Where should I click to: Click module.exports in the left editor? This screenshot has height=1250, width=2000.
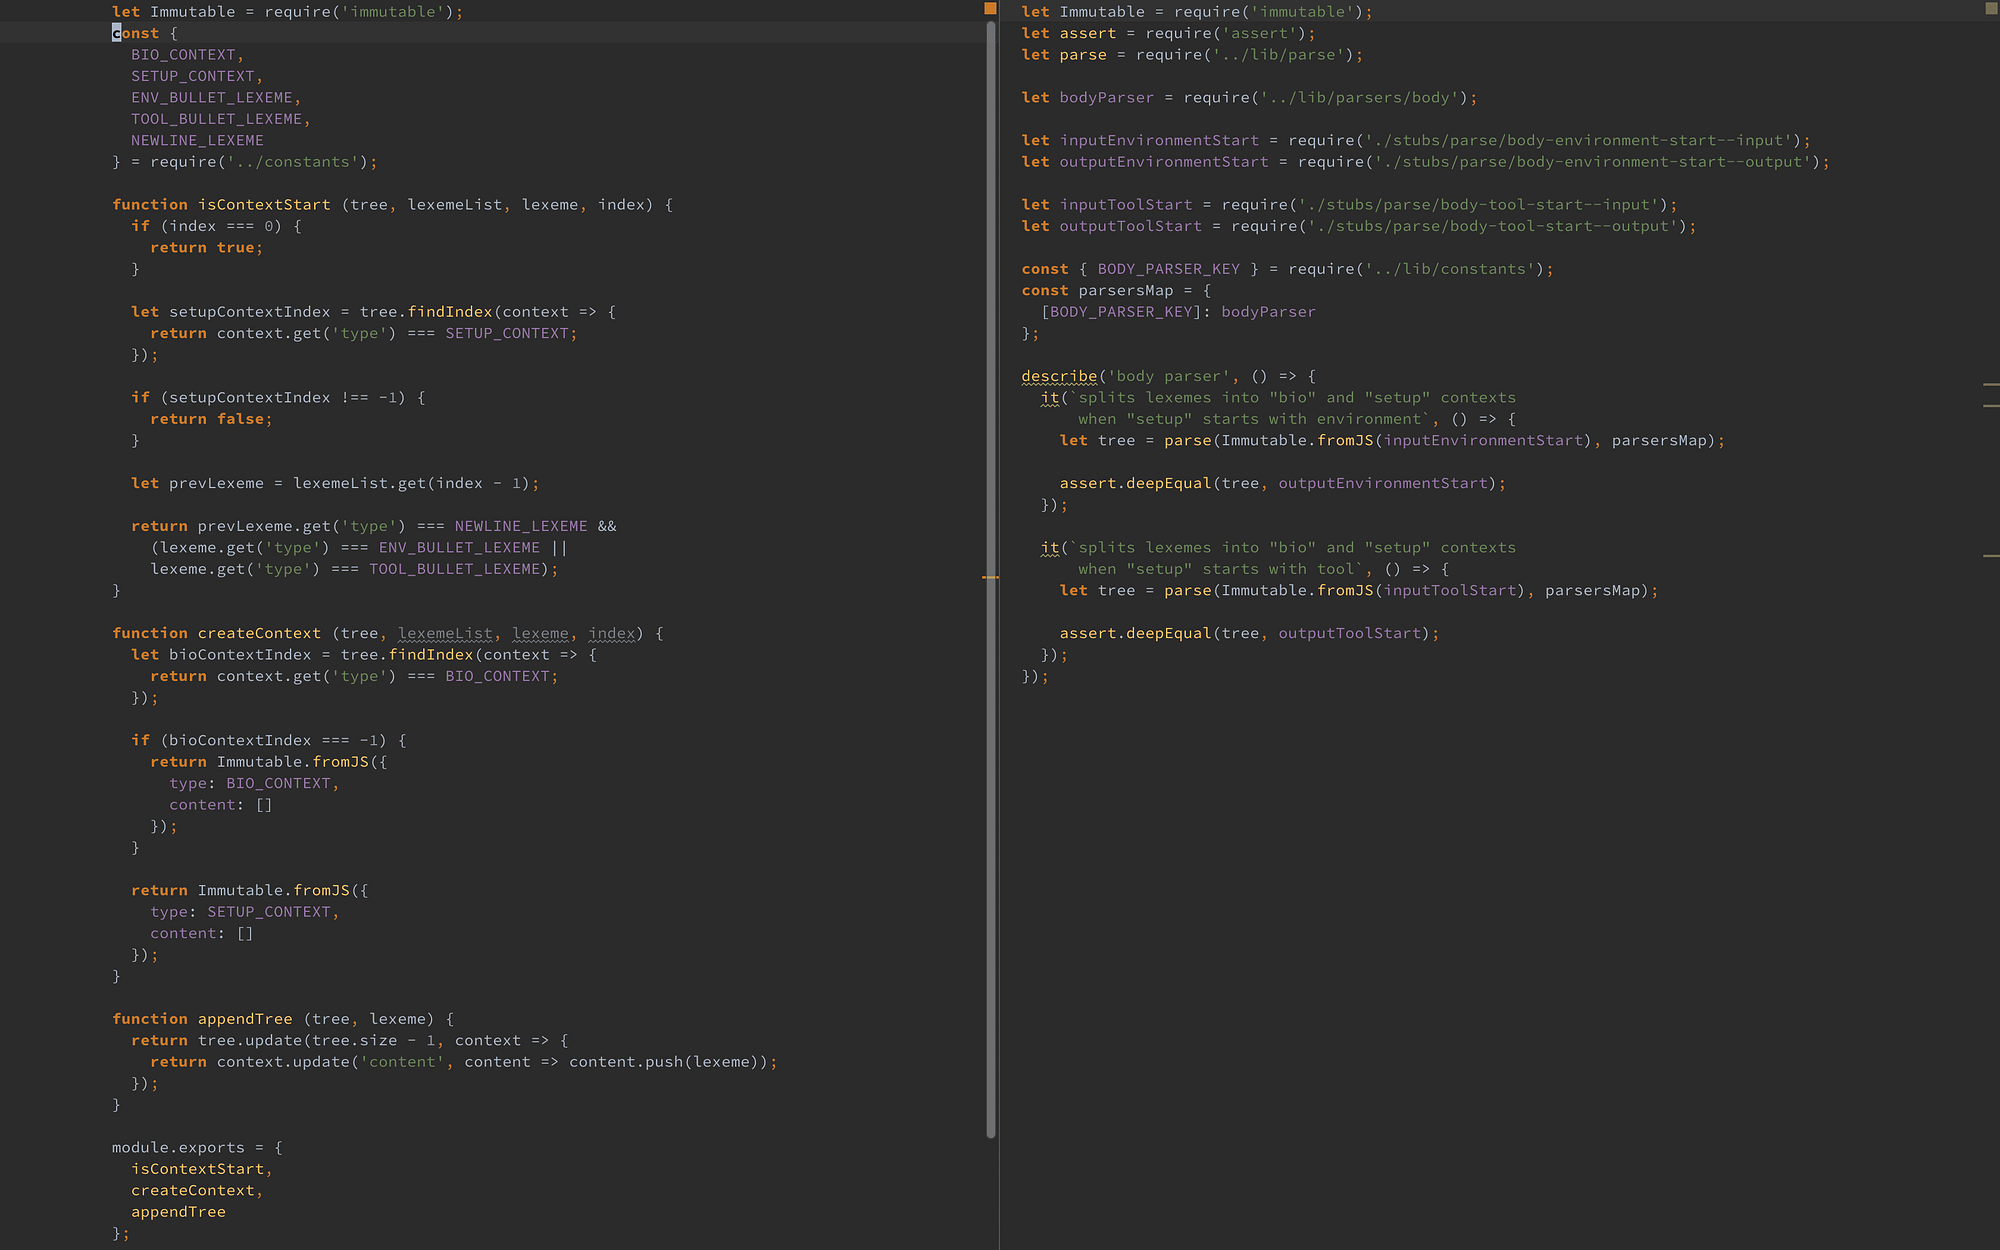[178, 1147]
